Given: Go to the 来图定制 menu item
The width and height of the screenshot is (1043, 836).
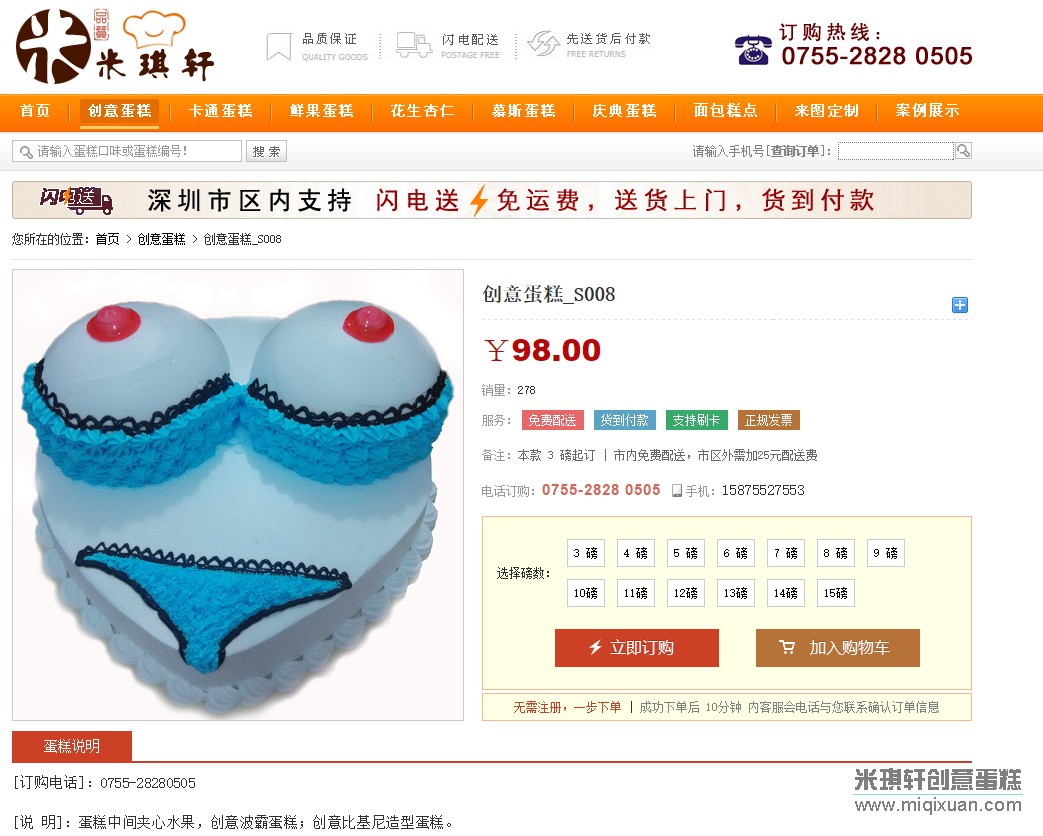Looking at the screenshot, I should [827, 111].
